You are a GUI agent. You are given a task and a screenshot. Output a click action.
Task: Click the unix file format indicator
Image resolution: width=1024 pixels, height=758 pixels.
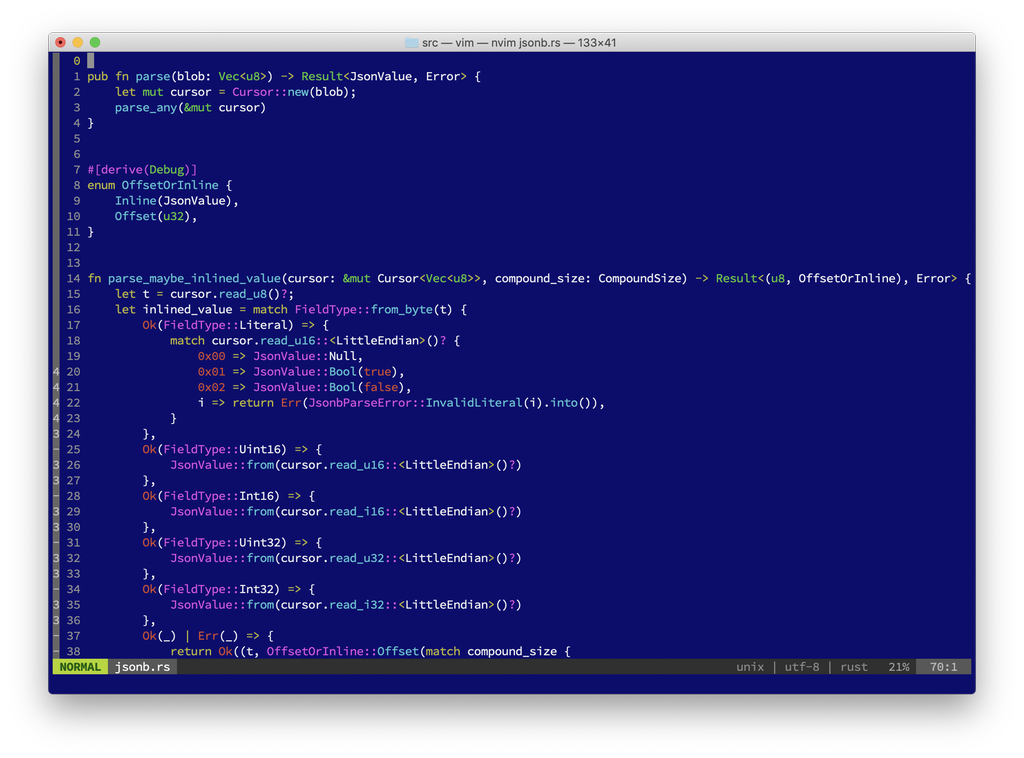coord(750,666)
